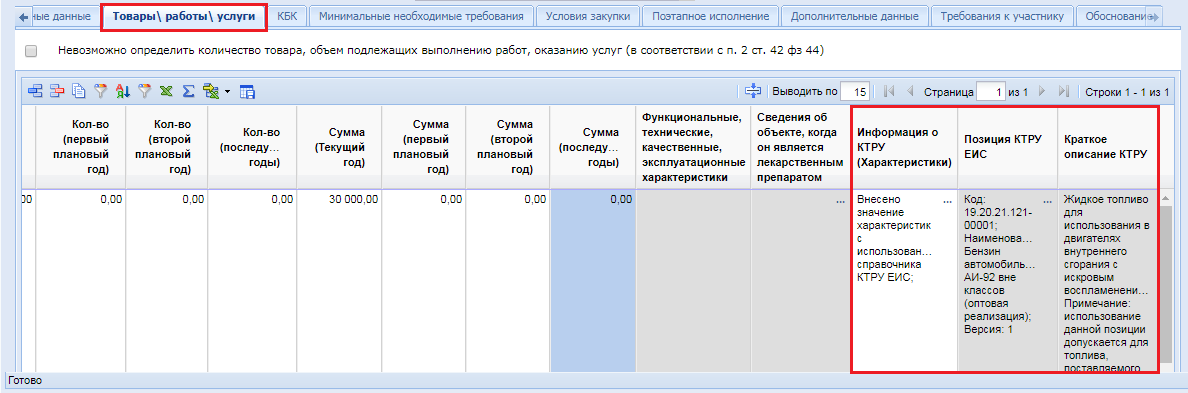This screenshot has width=1188, height=393.
Task: Click 0,00 cell under 'Кол-во (первый плановый год)'
Action: pyautogui.click(x=80, y=281)
